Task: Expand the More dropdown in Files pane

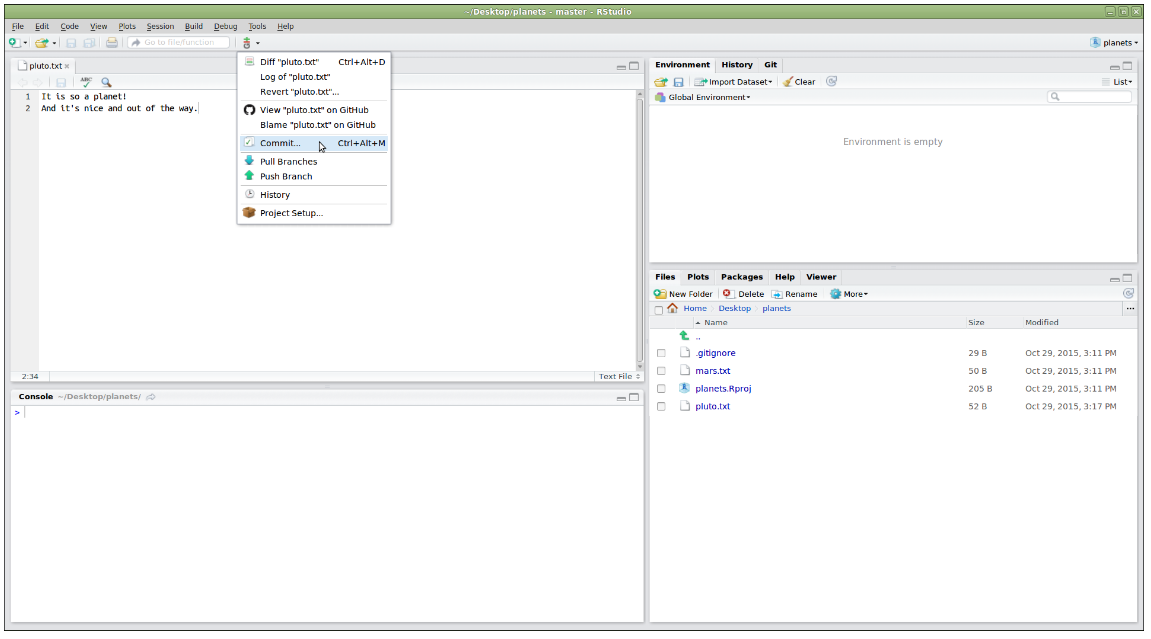Action: (x=849, y=294)
